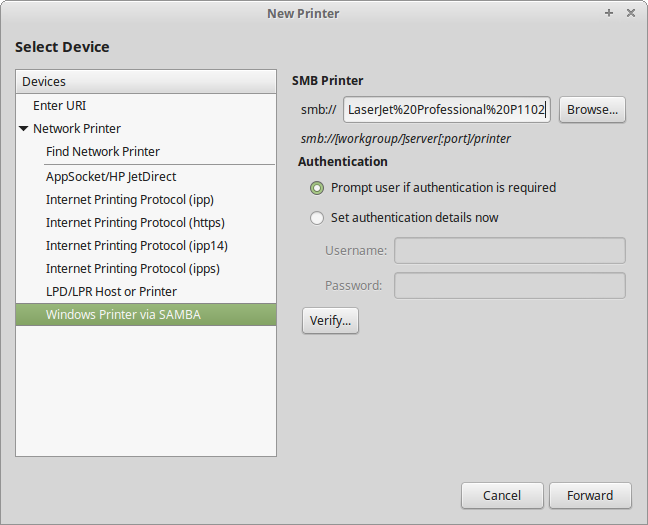Click the Forward button

(x=590, y=495)
